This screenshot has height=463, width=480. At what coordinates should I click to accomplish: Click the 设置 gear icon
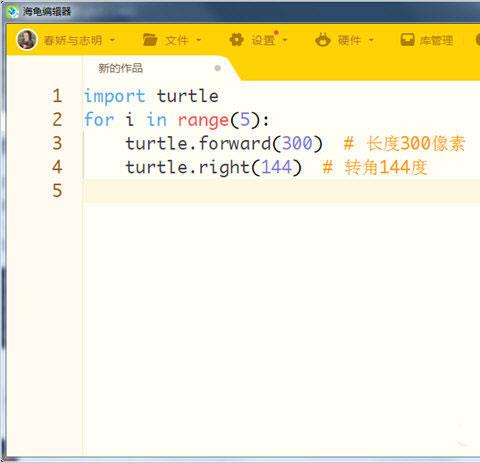click(x=237, y=40)
